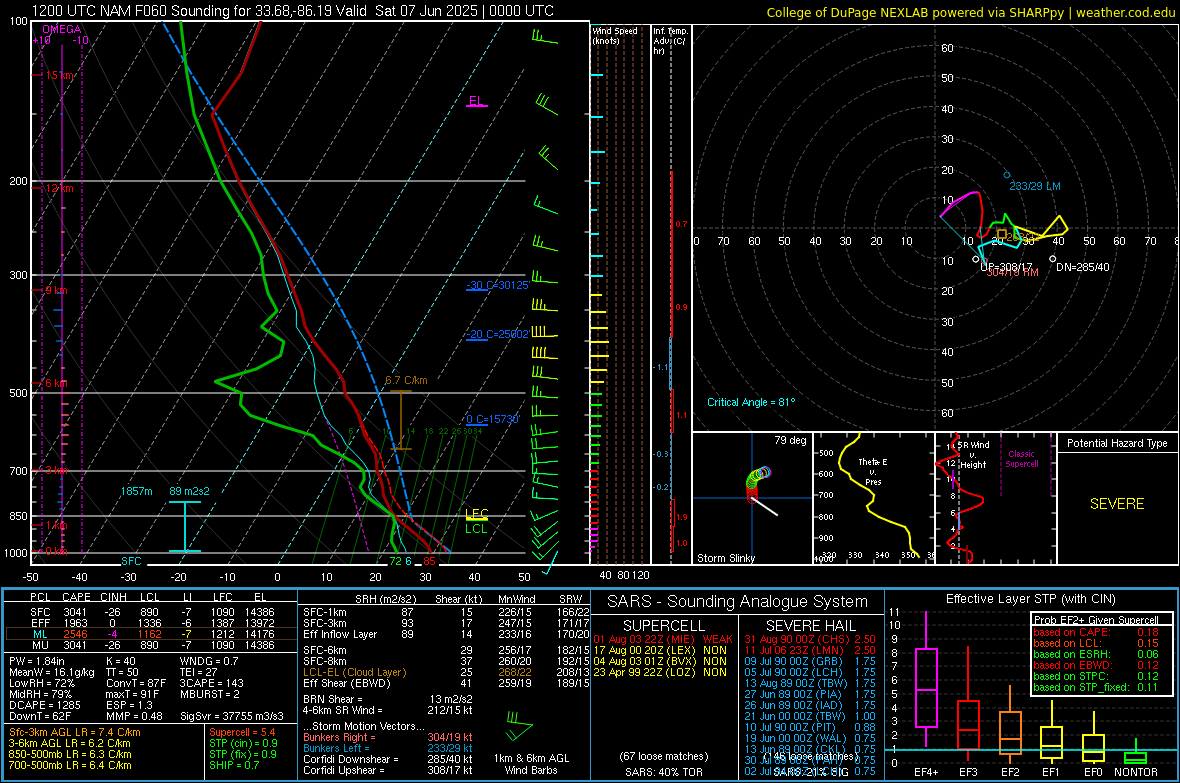The image size is (1180, 783).
Task: Click '79 deg' in Storm Slinky panel
Action: point(790,440)
